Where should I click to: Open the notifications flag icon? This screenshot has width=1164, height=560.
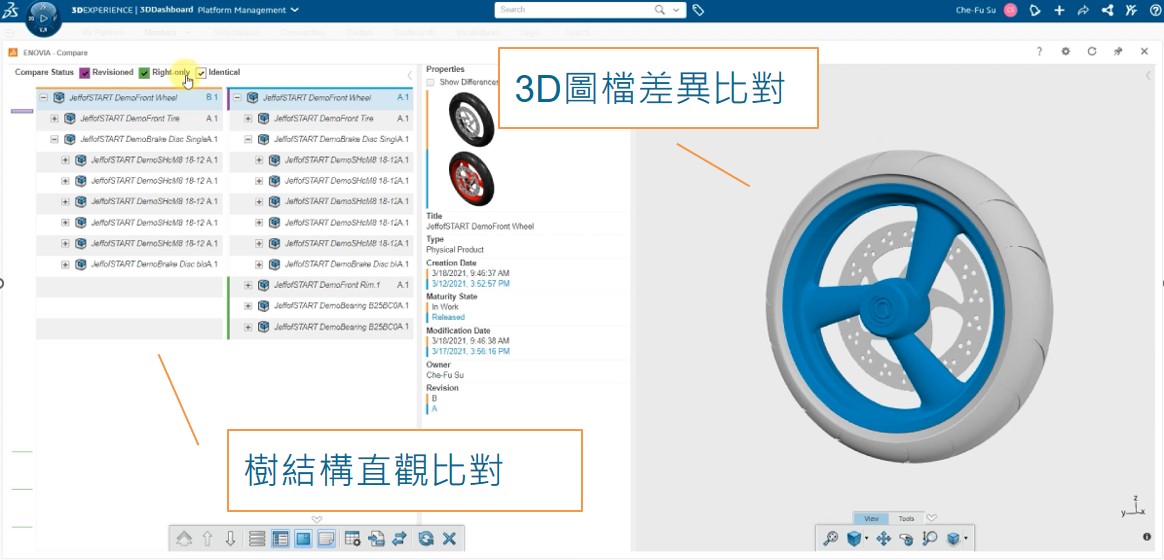point(1035,10)
